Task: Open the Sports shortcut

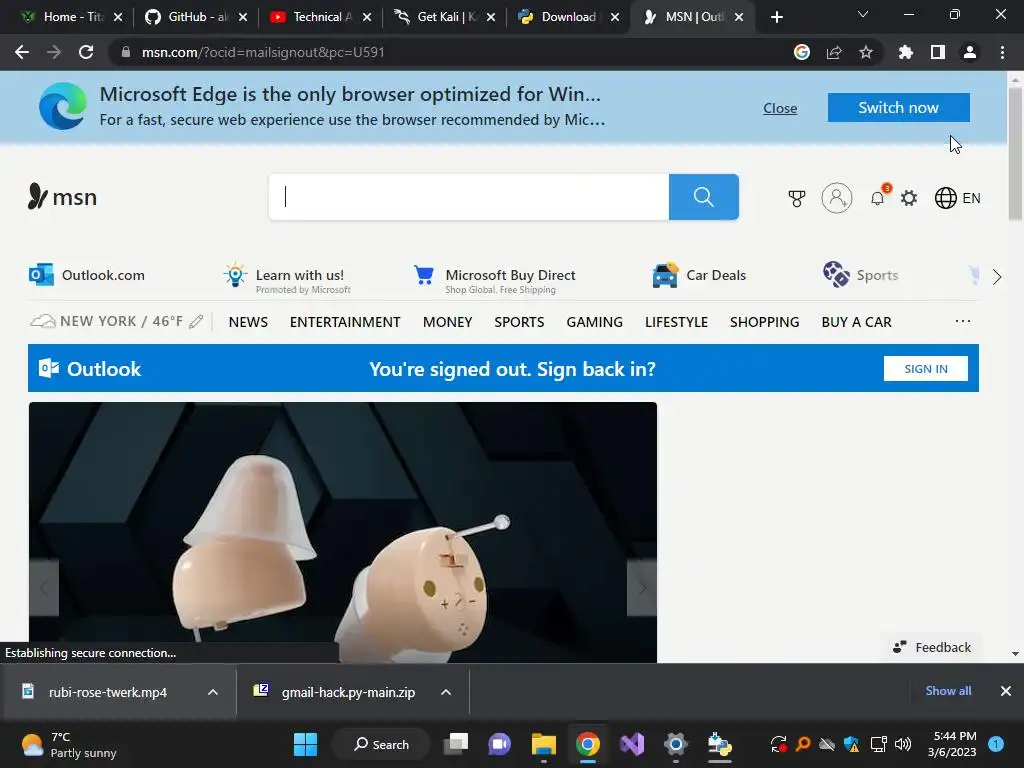Action: coord(861,275)
